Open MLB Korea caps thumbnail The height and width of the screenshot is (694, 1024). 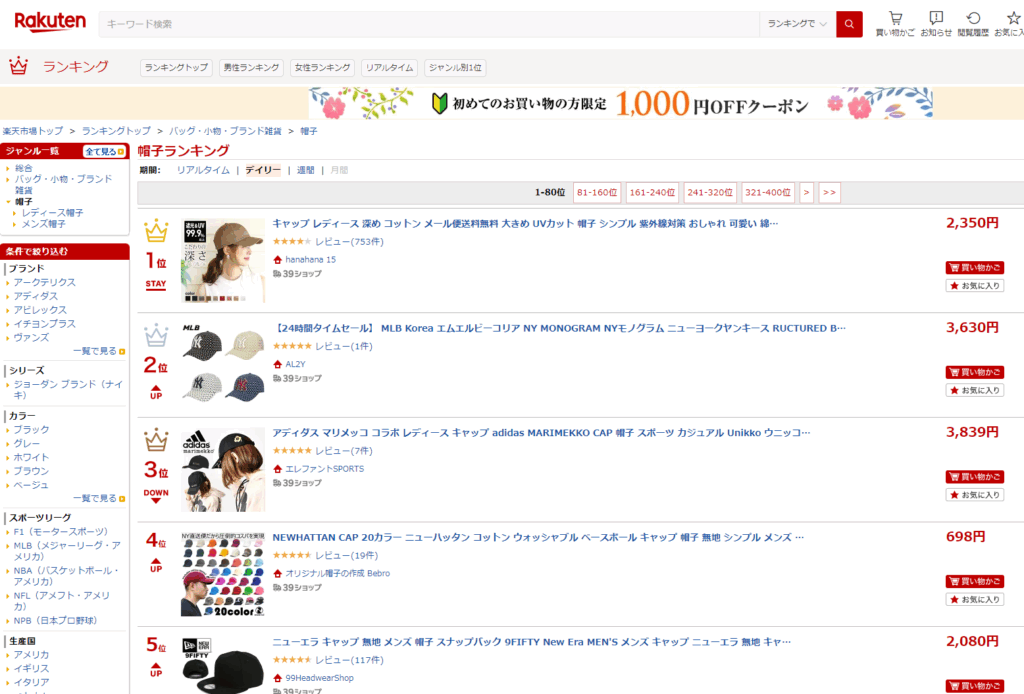(x=223, y=365)
